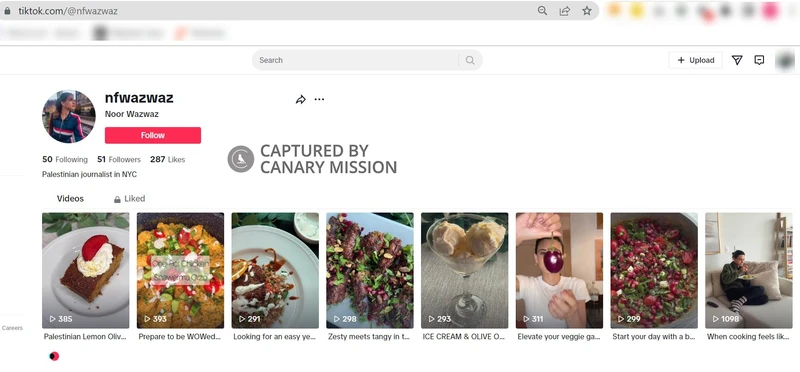Click the Upload button
800x372 pixels.
point(695,60)
